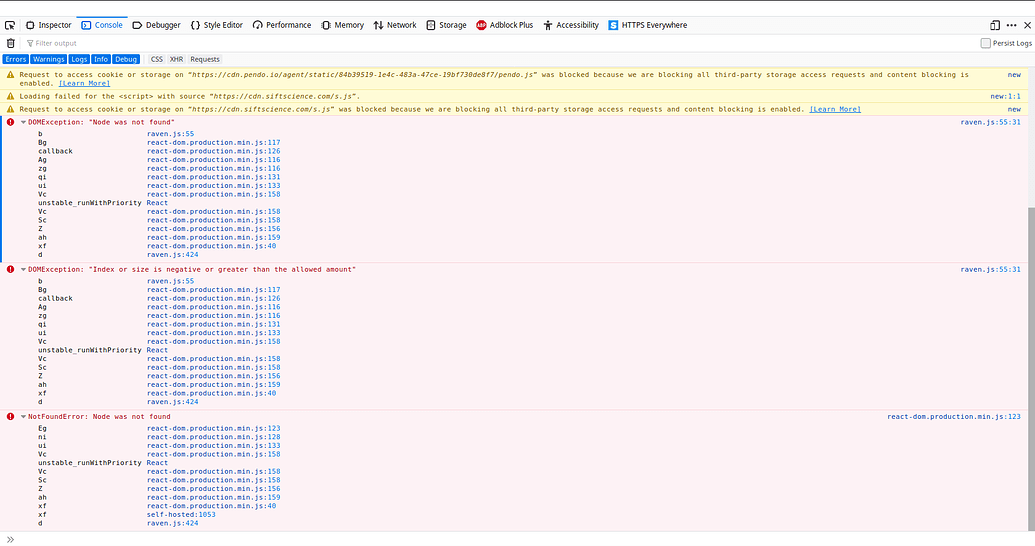Viewport: 1035px width, 546px height.
Task: Click the console vertical scrollbar
Action: [x=1031, y=370]
